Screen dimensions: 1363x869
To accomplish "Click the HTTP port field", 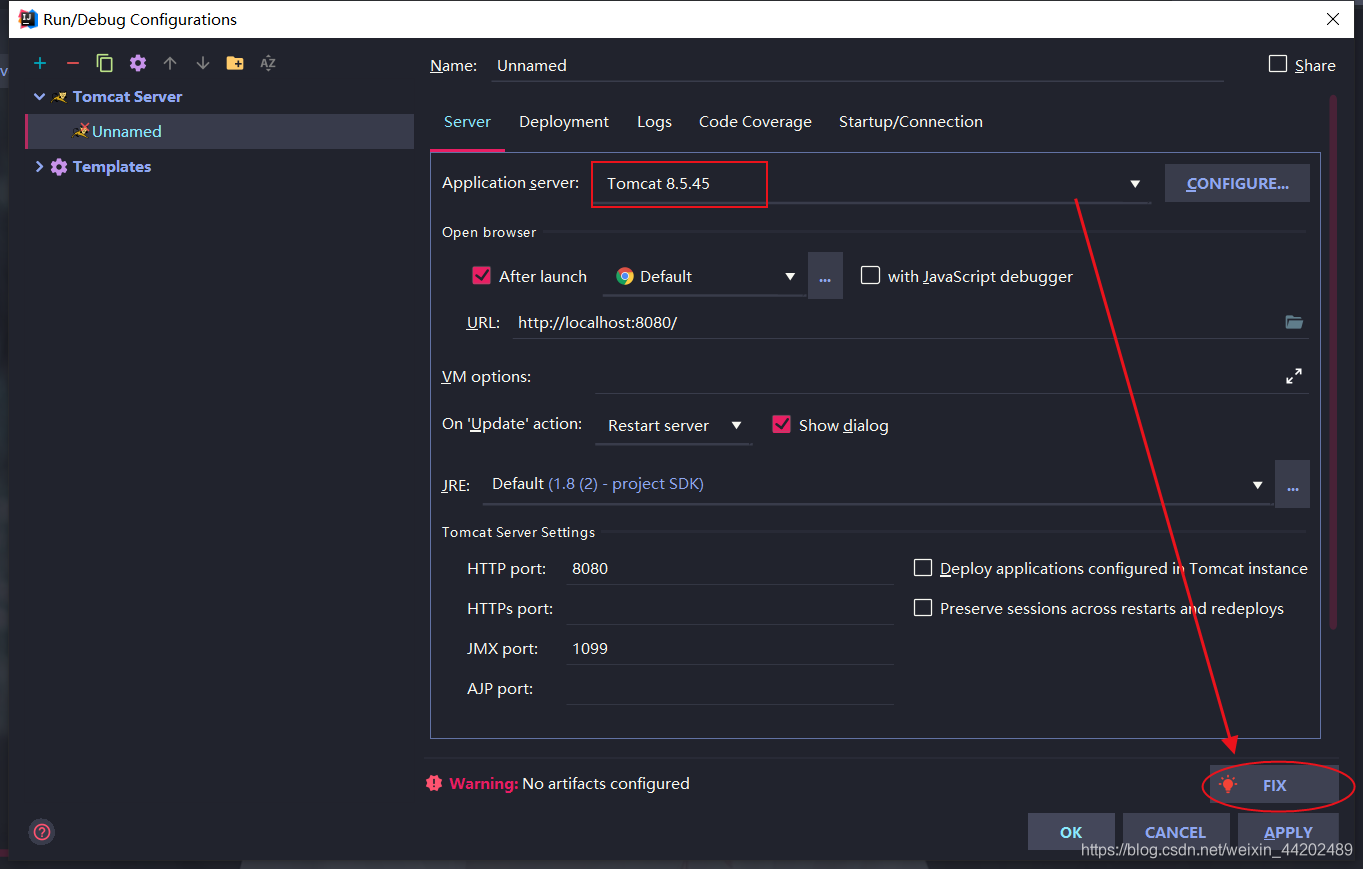I will (x=729, y=568).
